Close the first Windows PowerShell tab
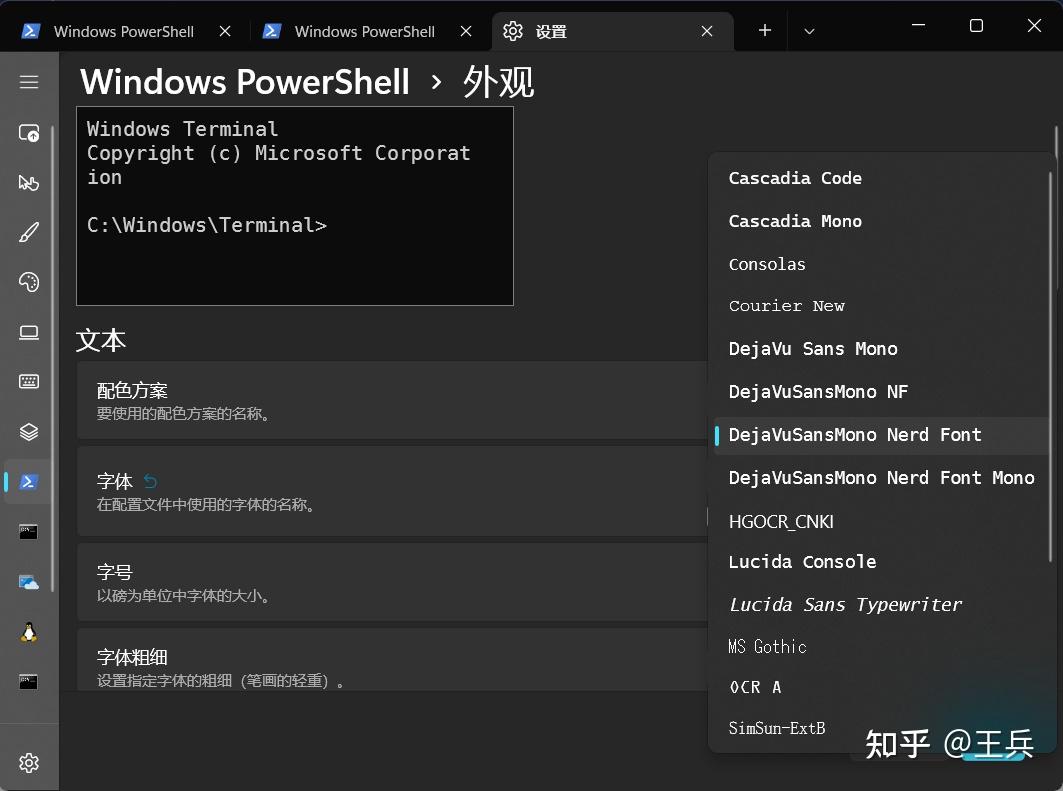Screen dimensions: 1063x791 225,31
